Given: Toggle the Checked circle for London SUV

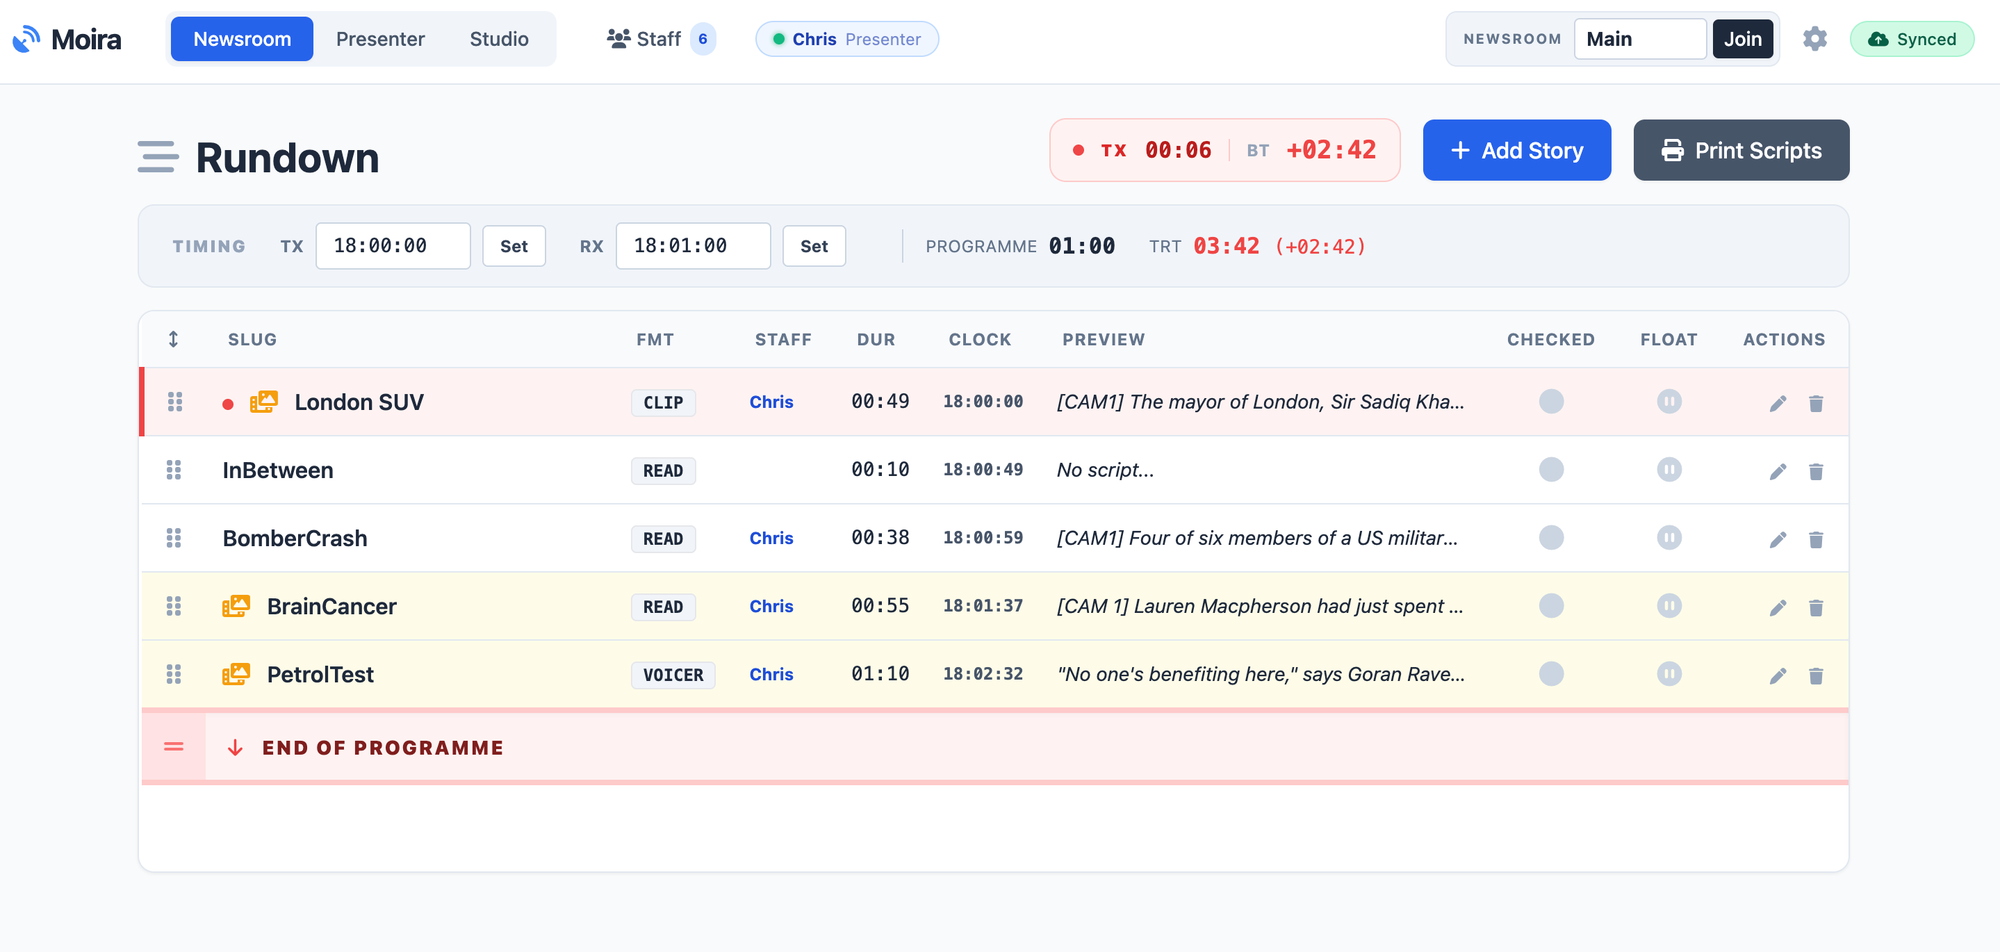Looking at the screenshot, I should pos(1551,401).
